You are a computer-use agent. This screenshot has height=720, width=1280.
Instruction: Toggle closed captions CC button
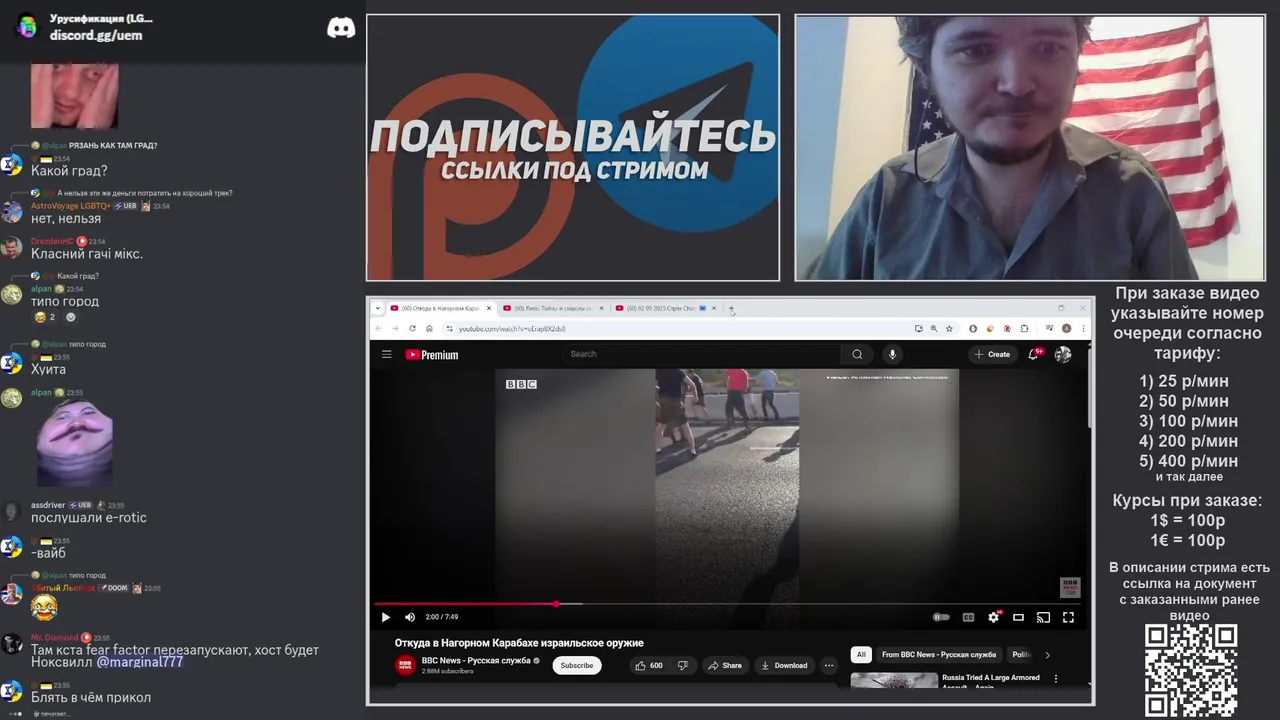click(968, 617)
